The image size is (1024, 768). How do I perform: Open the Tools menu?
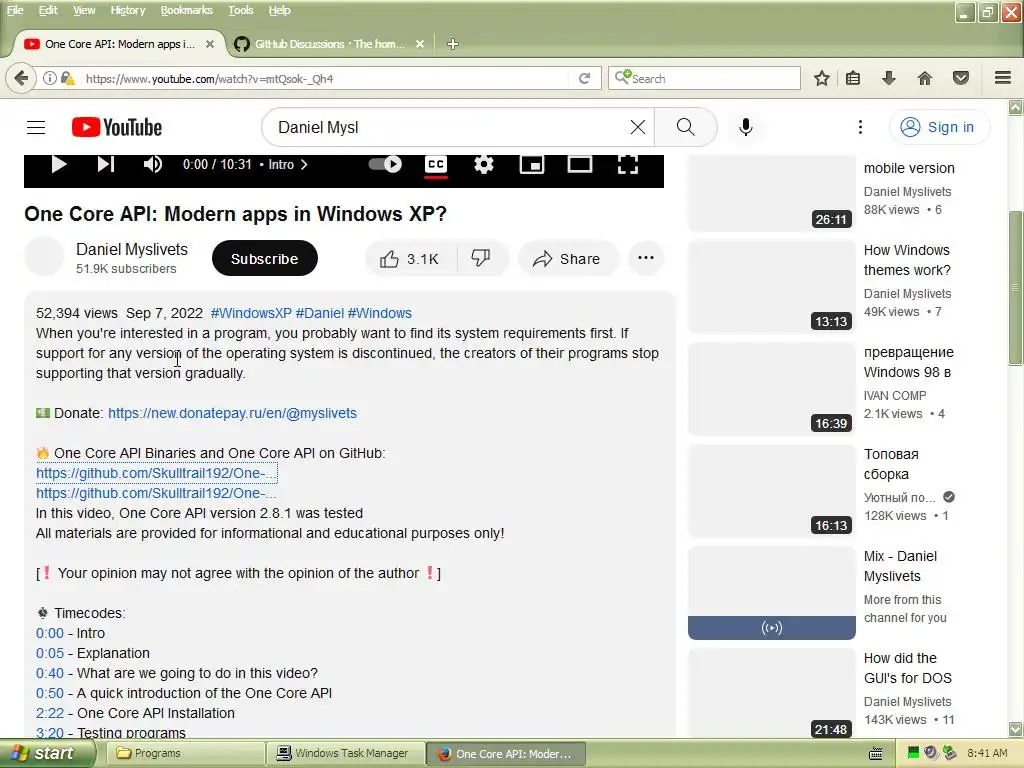click(240, 10)
